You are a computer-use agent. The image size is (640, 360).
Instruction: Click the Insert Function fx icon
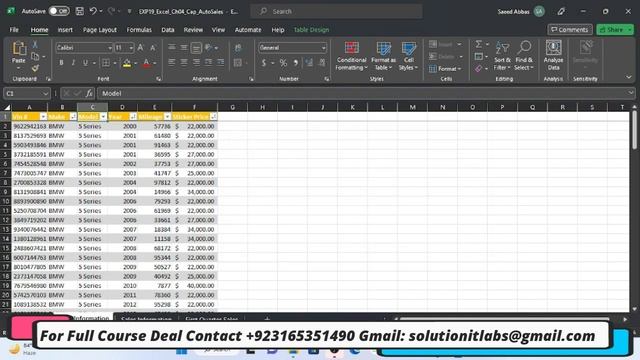(89, 93)
